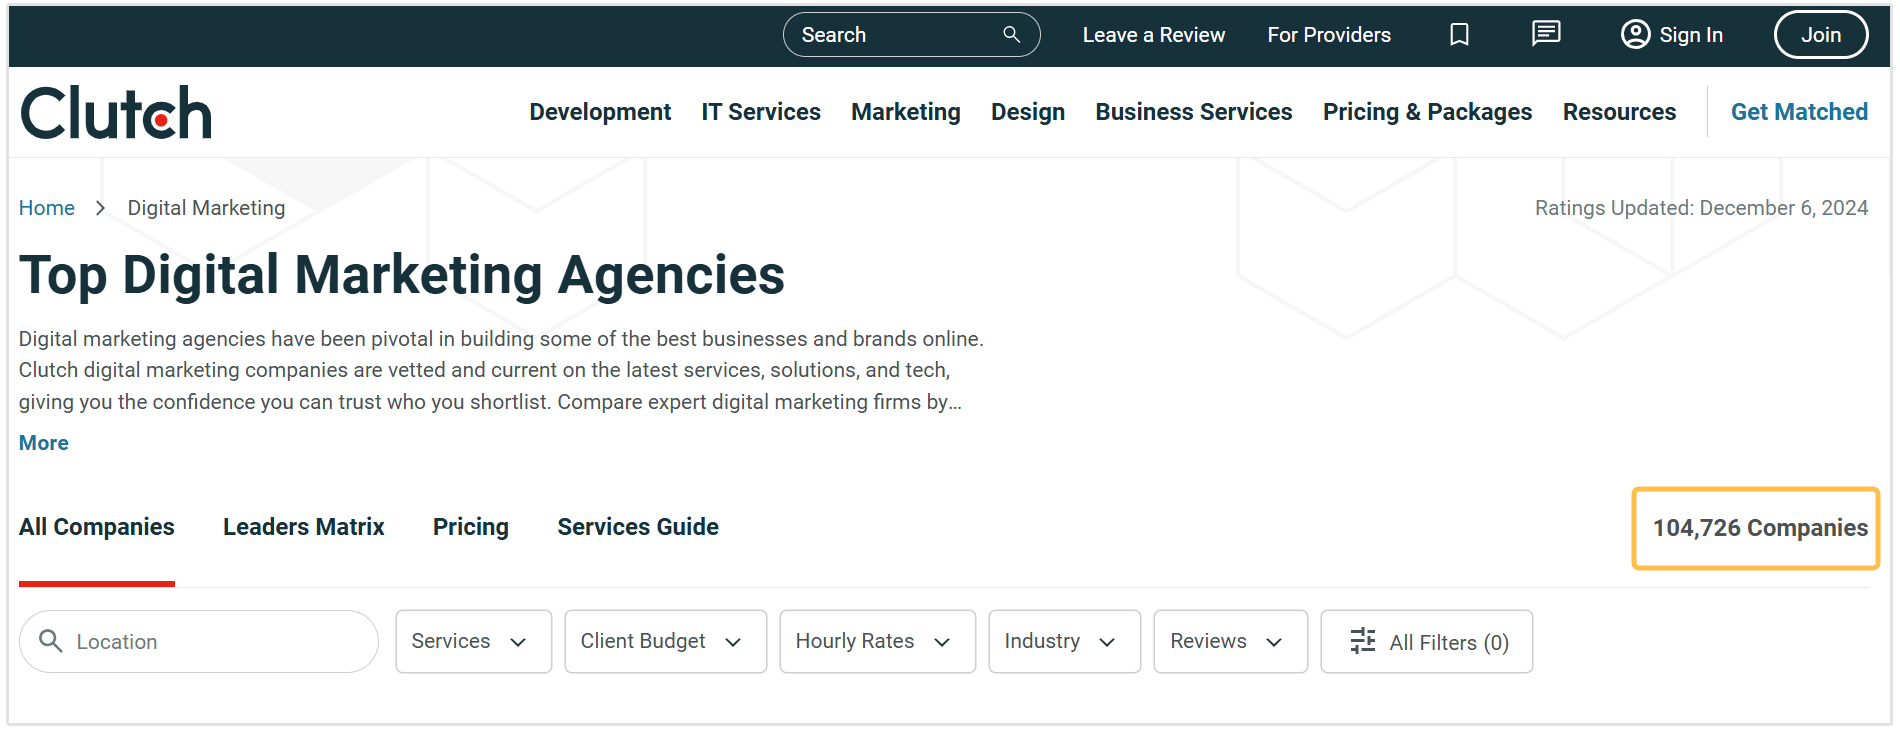Screen dimensions: 1900x730
Task: Switch to the Pricing tab
Action: (471, 527)
